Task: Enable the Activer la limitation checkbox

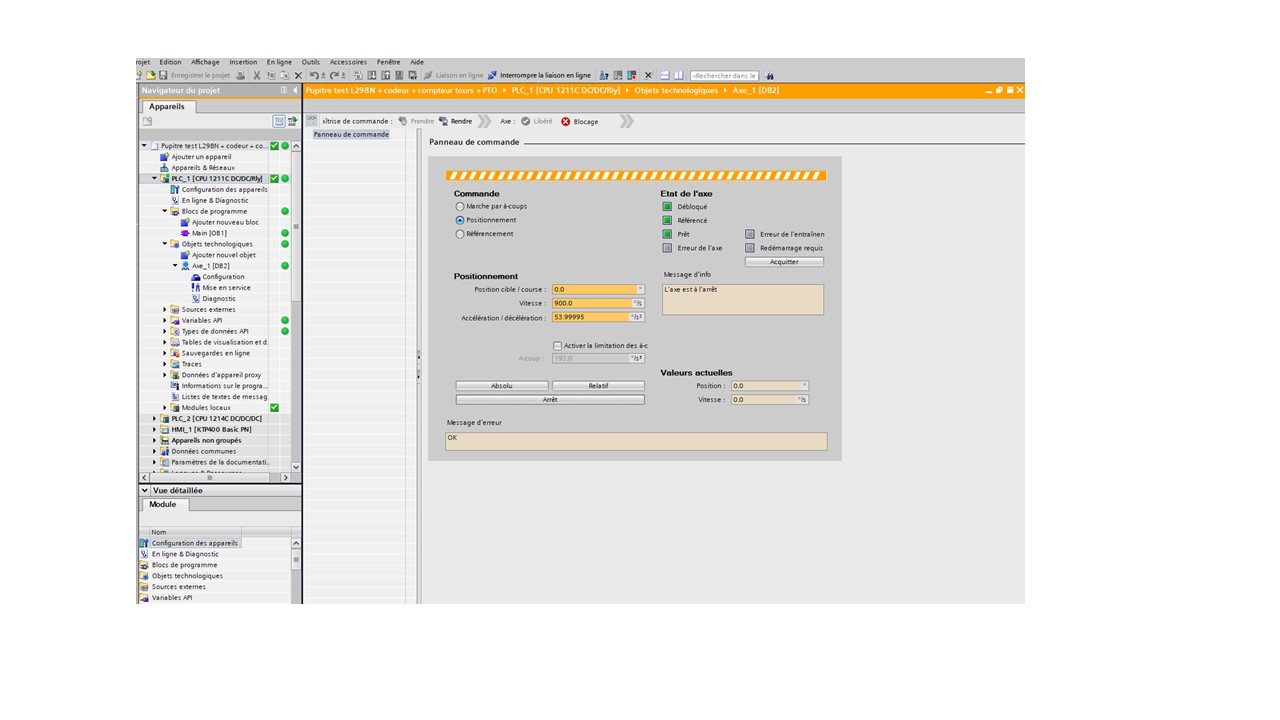Action: coord(557,346)
